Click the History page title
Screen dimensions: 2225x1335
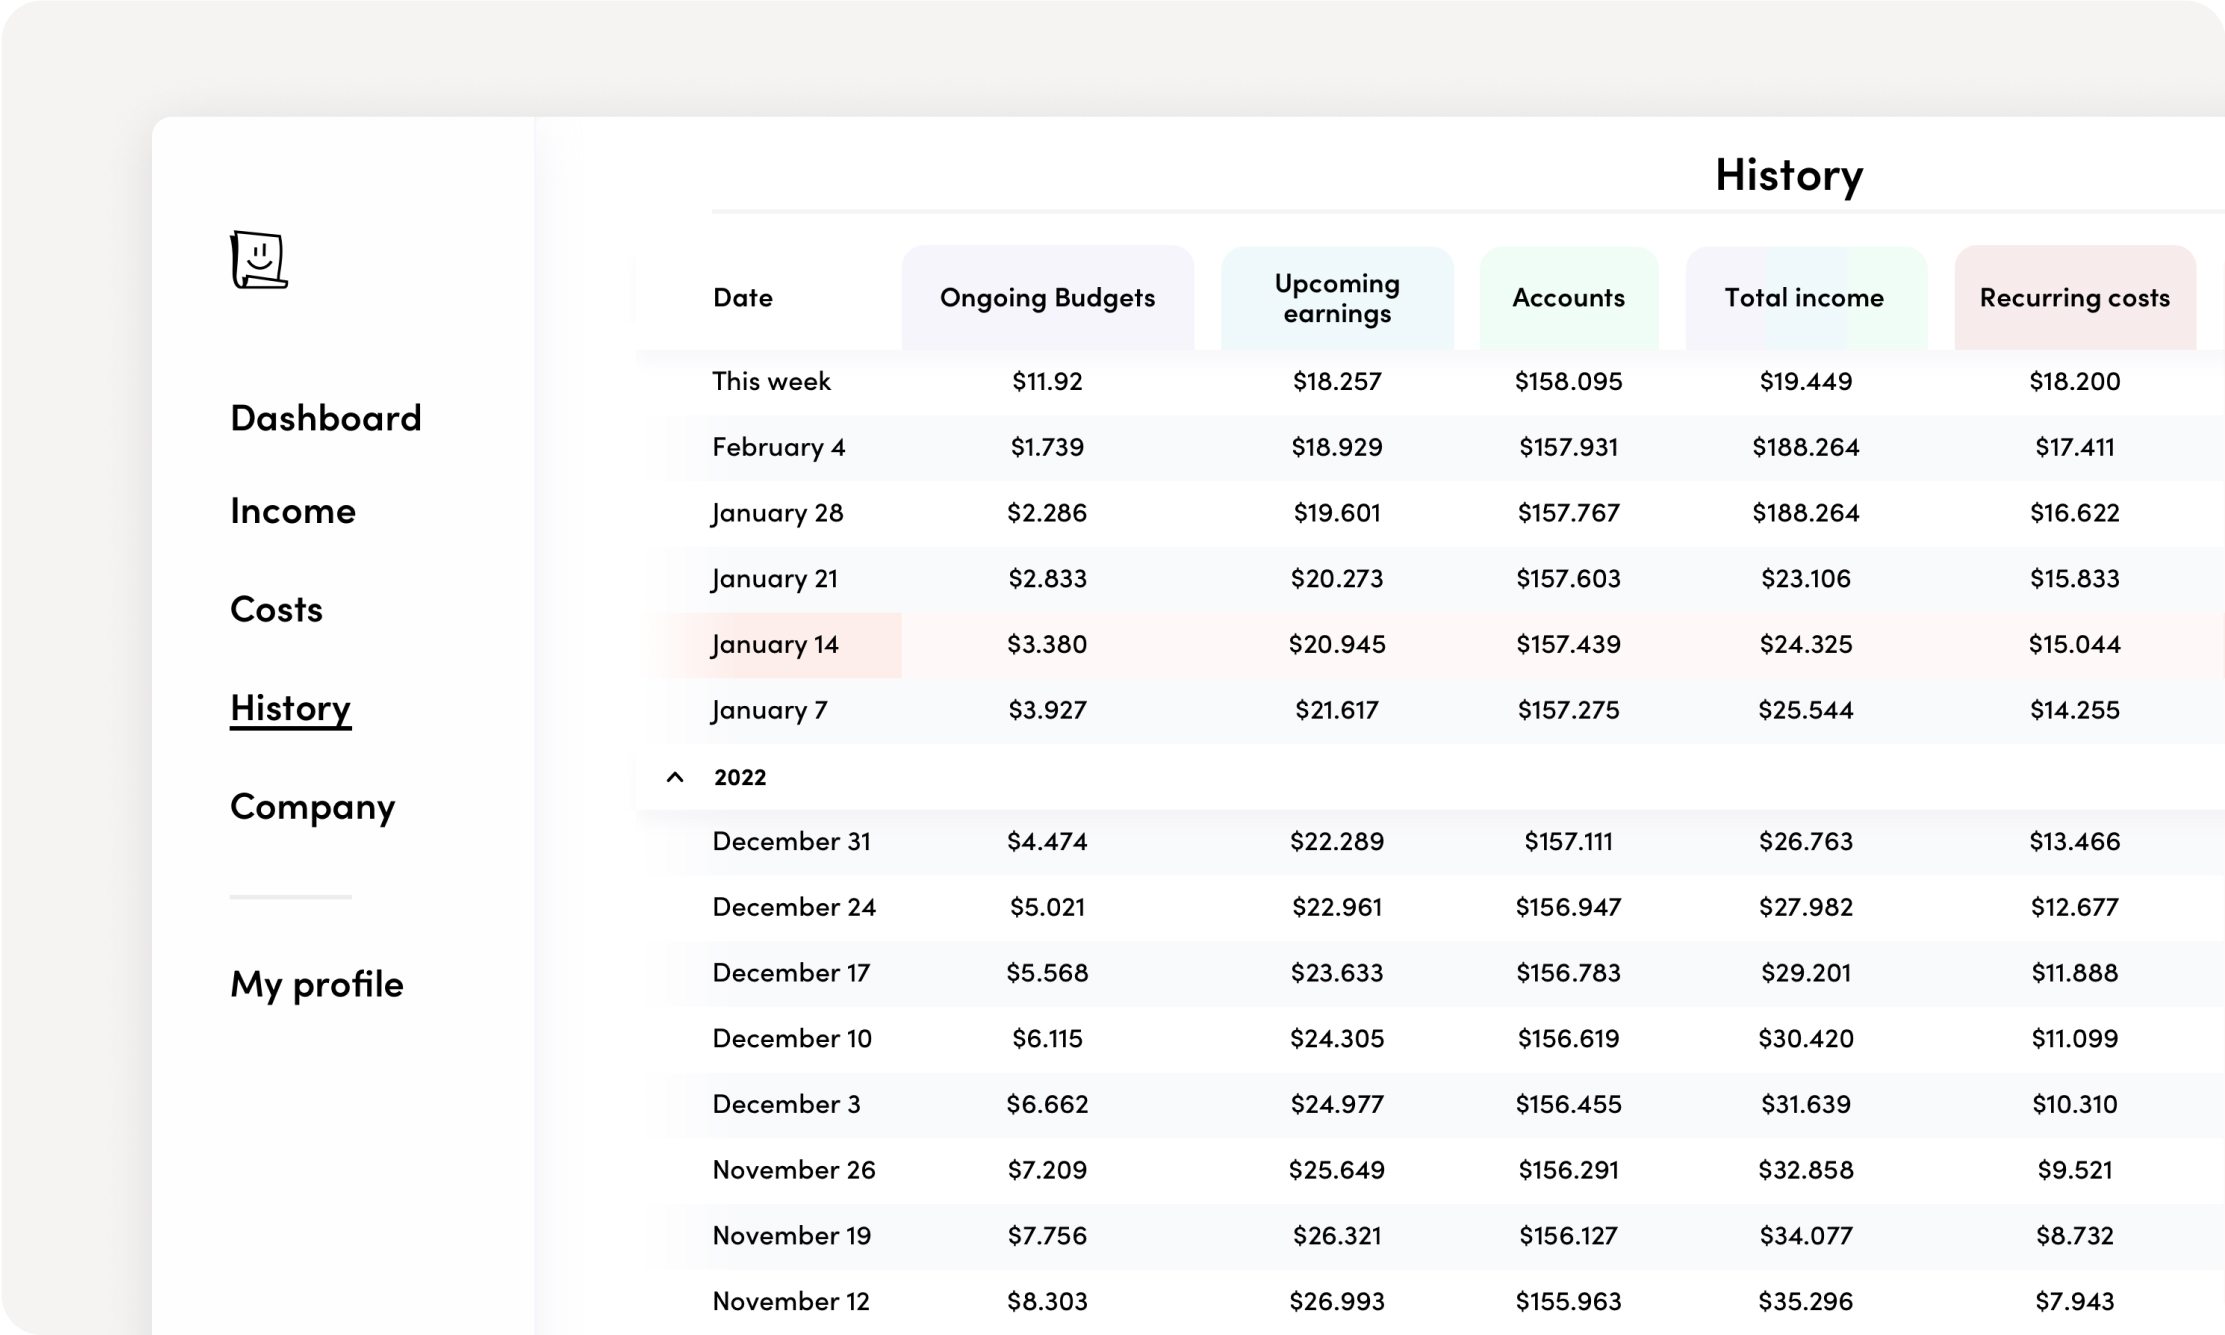coord(1789,175)
